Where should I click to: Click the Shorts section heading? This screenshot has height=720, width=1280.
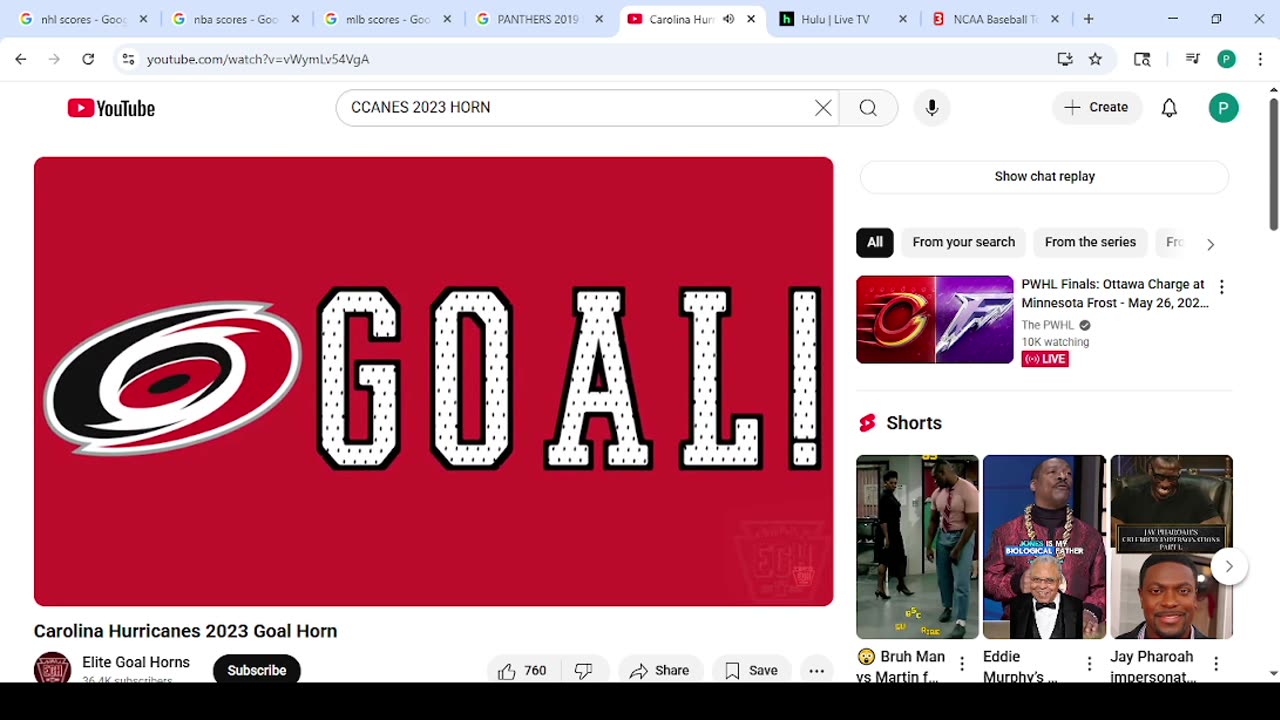click(914, 423)
